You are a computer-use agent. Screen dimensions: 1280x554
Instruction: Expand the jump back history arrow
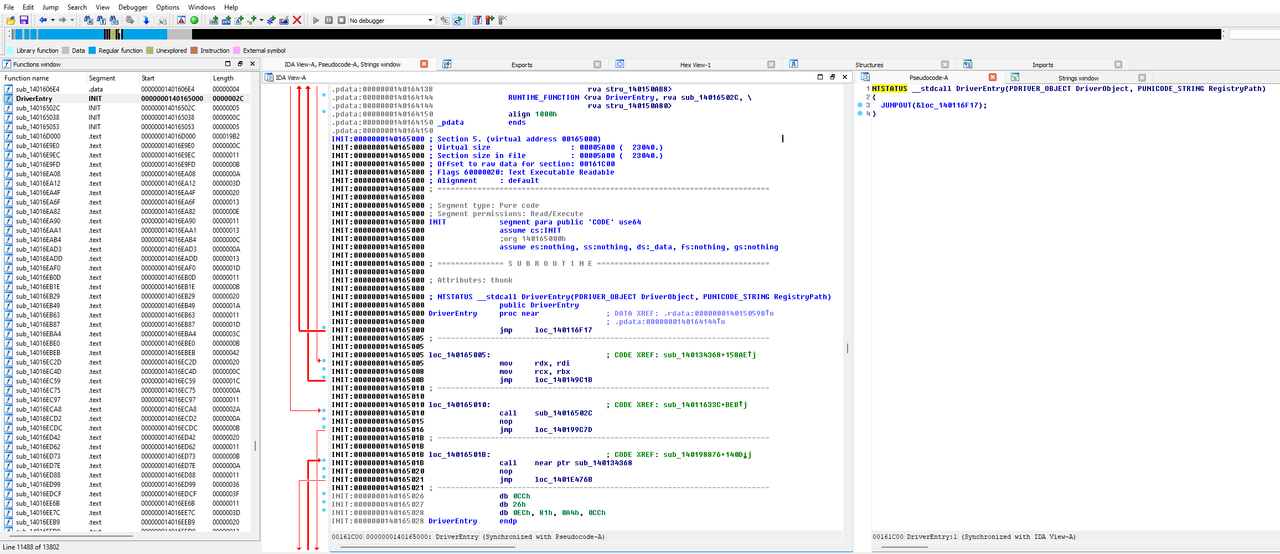pos(53,20)
